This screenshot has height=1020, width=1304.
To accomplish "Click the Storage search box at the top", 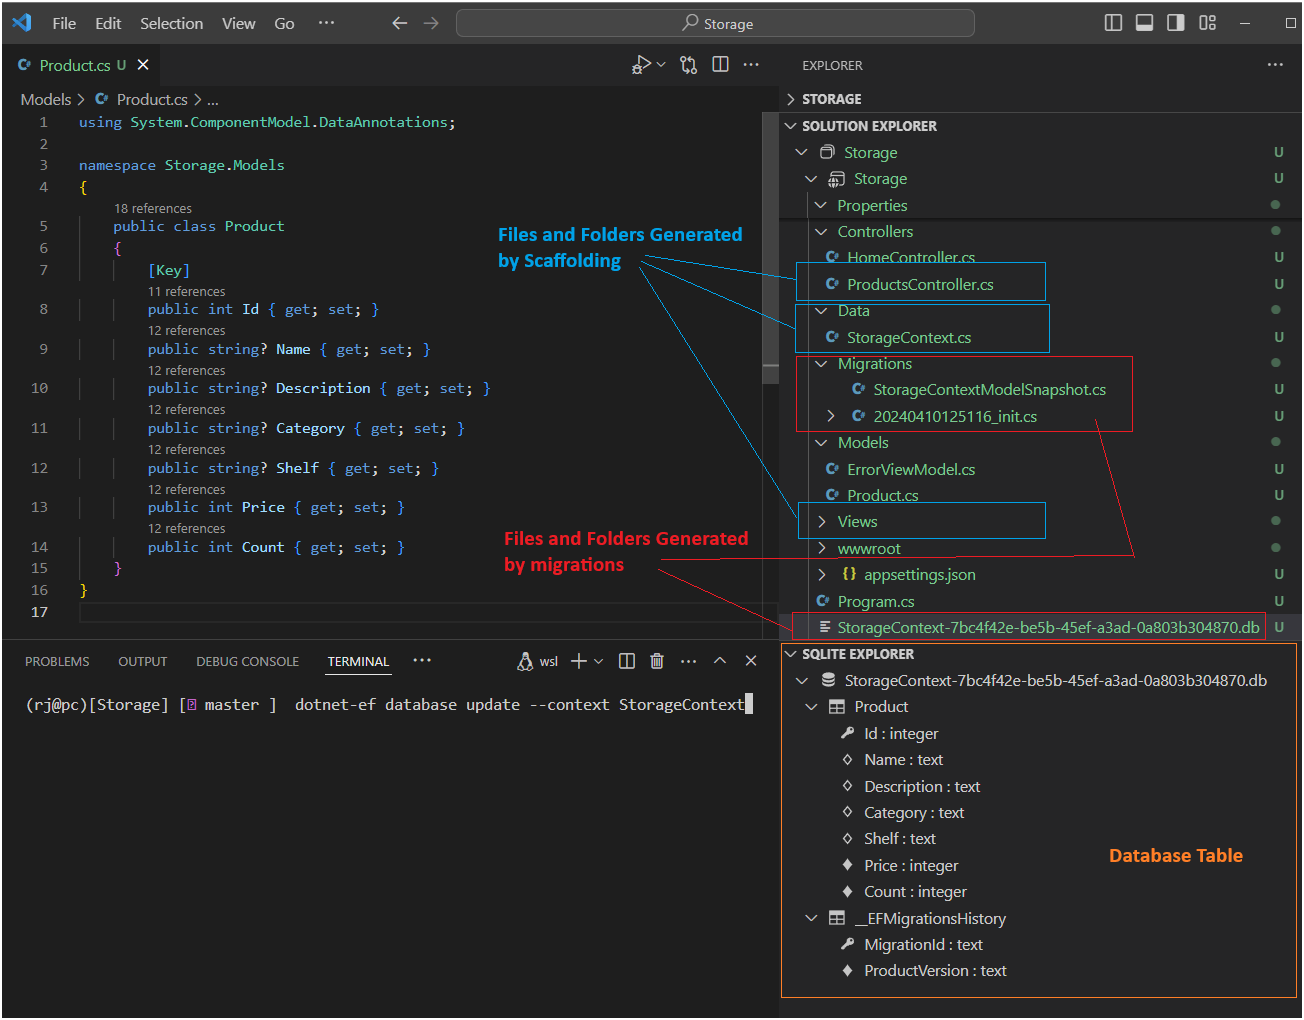I will point(716,22).
